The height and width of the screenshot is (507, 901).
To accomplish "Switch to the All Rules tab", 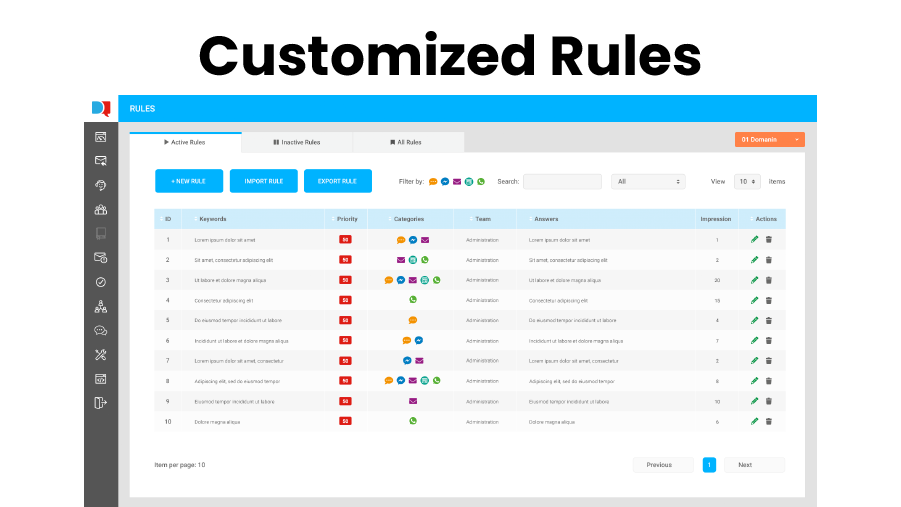I will pyautogui.click(x=407, y=142).
